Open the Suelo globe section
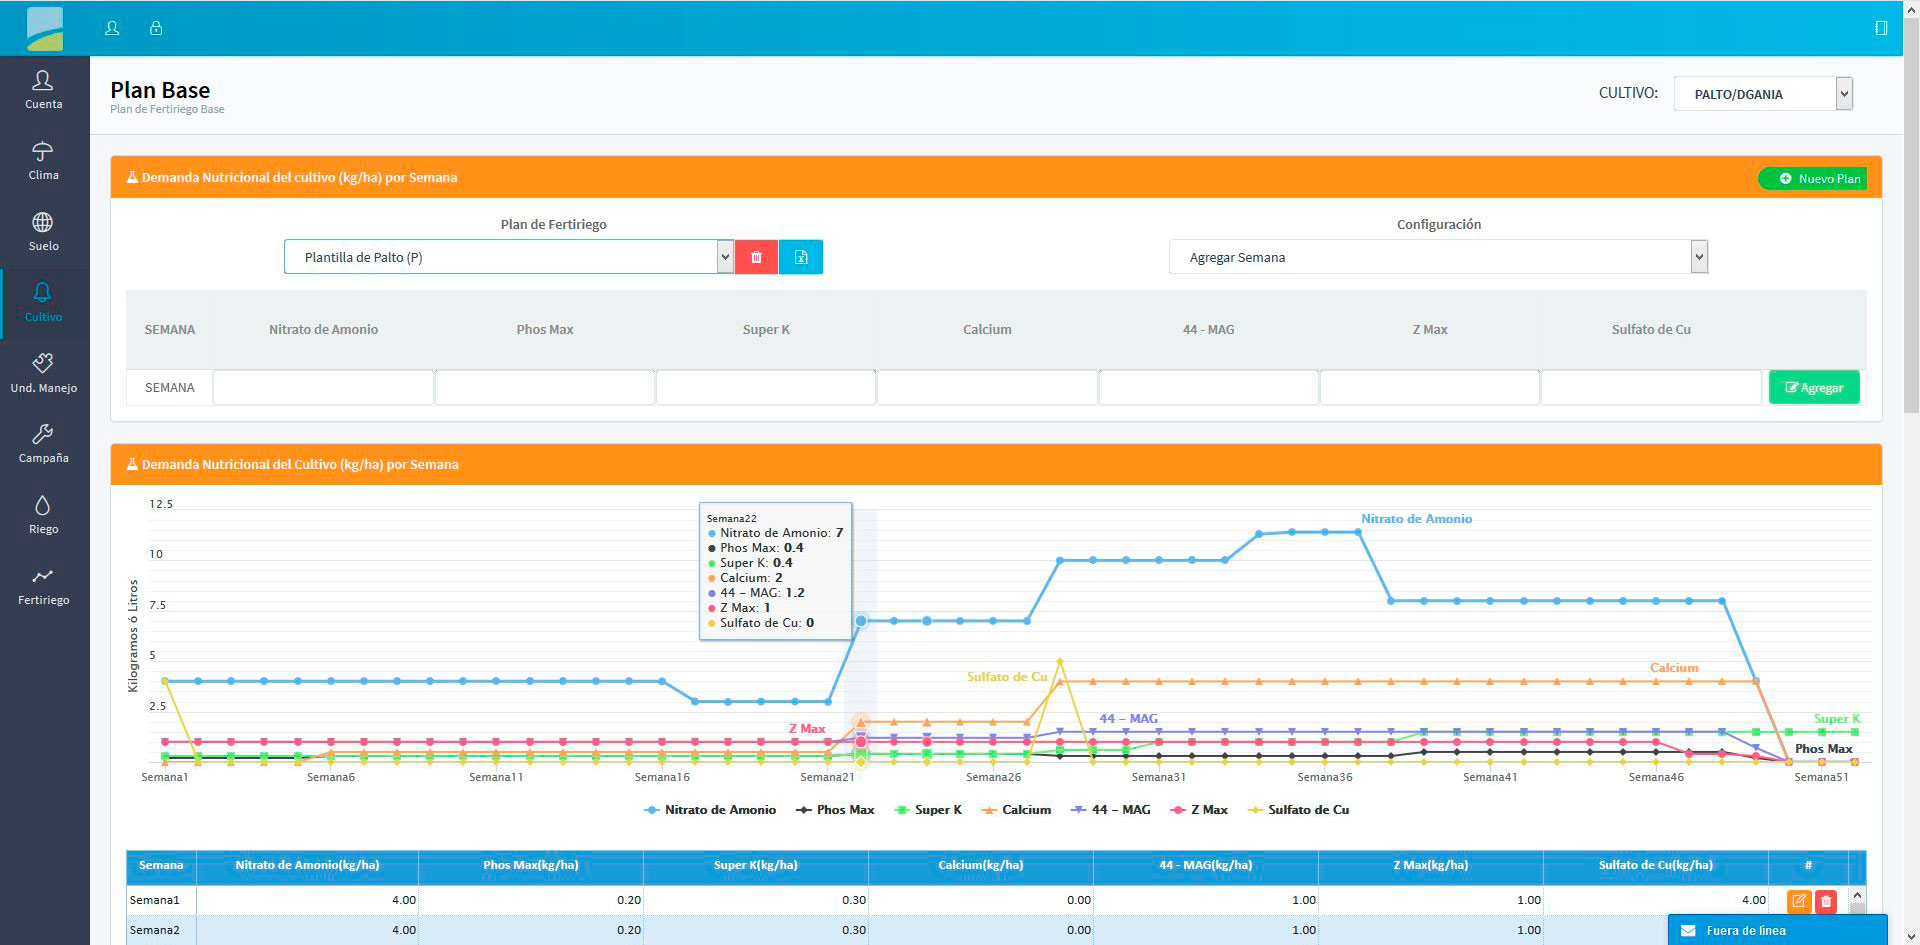 (43, 231)
